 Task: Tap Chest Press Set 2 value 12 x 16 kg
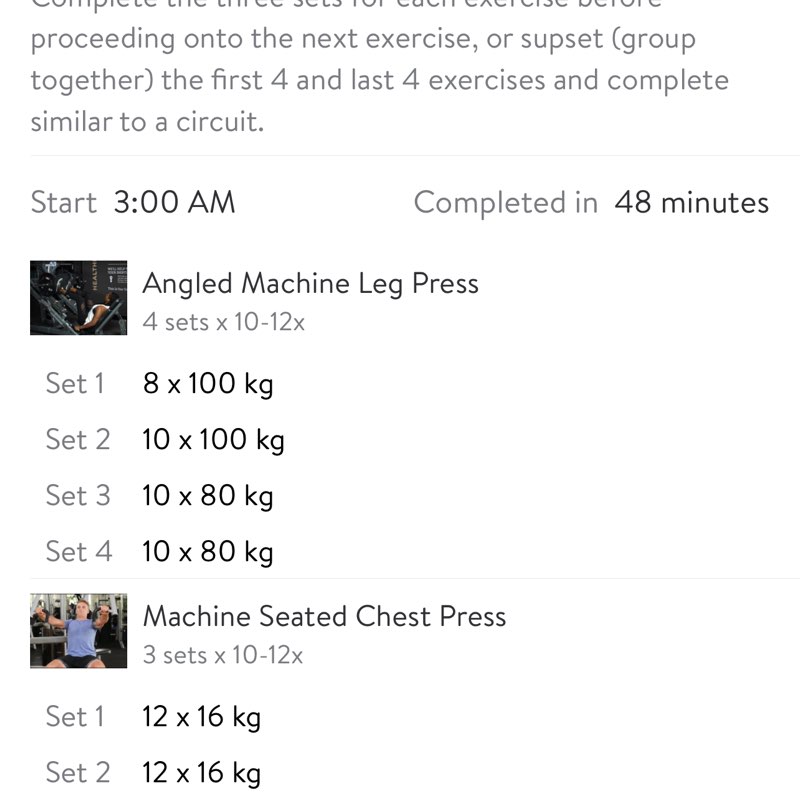201,773
